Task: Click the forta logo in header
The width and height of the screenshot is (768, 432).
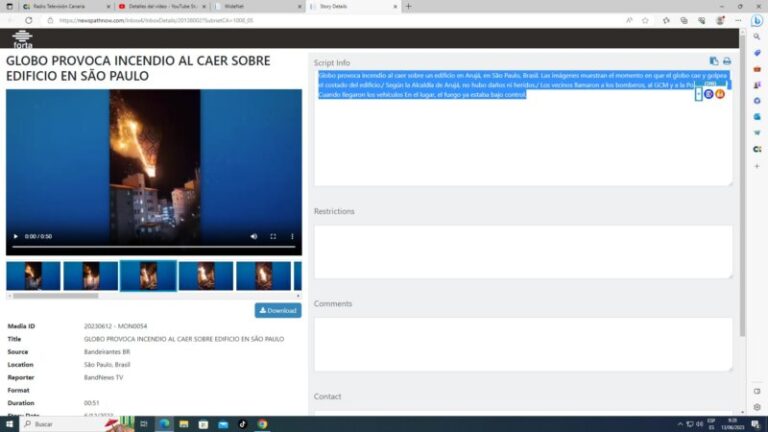Action: [x=22, y=39]
